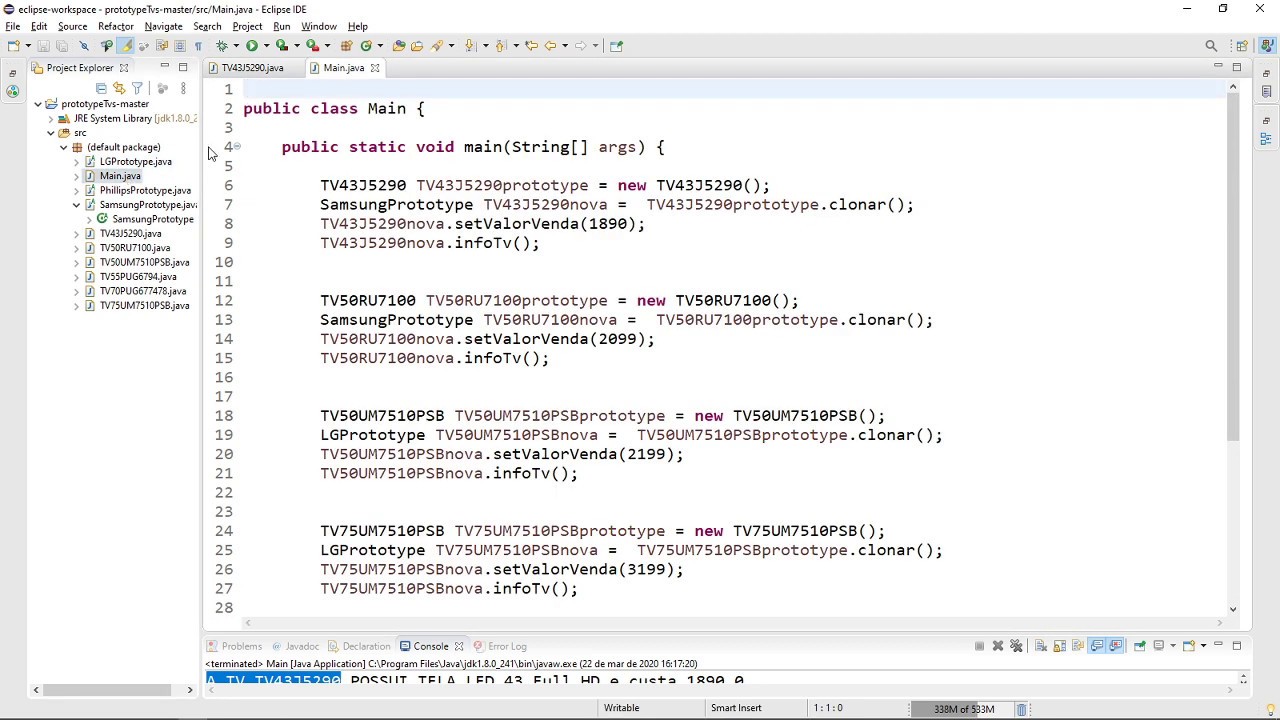Viewport: 1280px width, 720px height.
Task: Open Project Explorer View Menu dots
Action: [183, 88]
